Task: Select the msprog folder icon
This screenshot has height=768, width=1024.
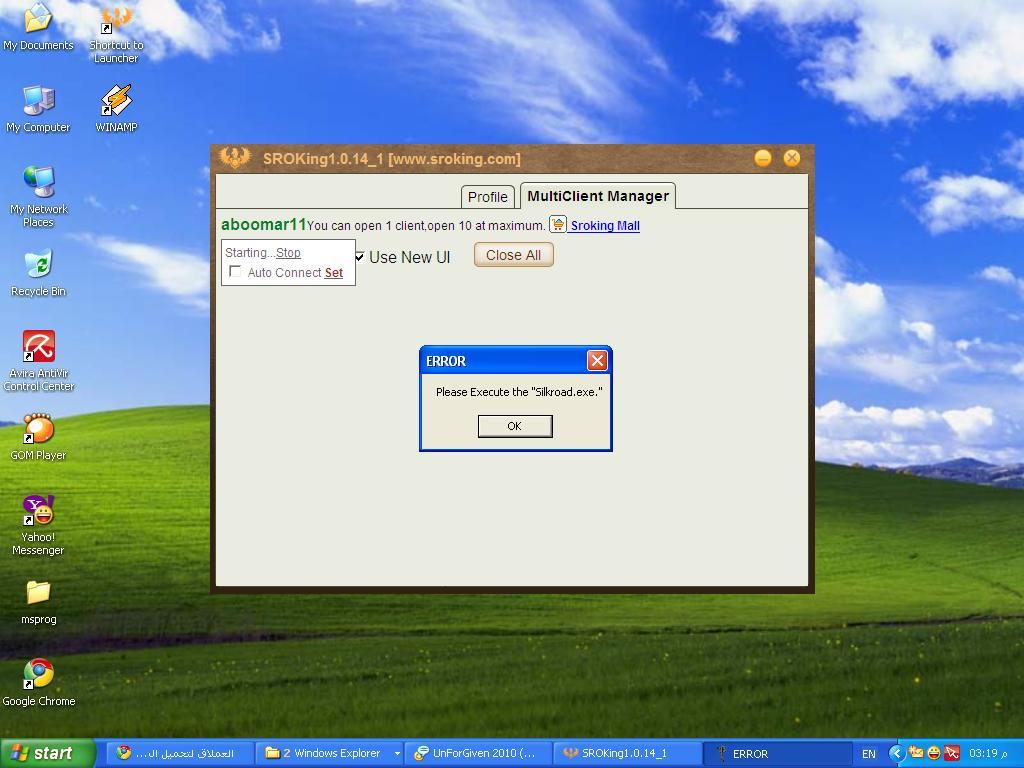Action: pyautogui.click(x=39, y=602)
